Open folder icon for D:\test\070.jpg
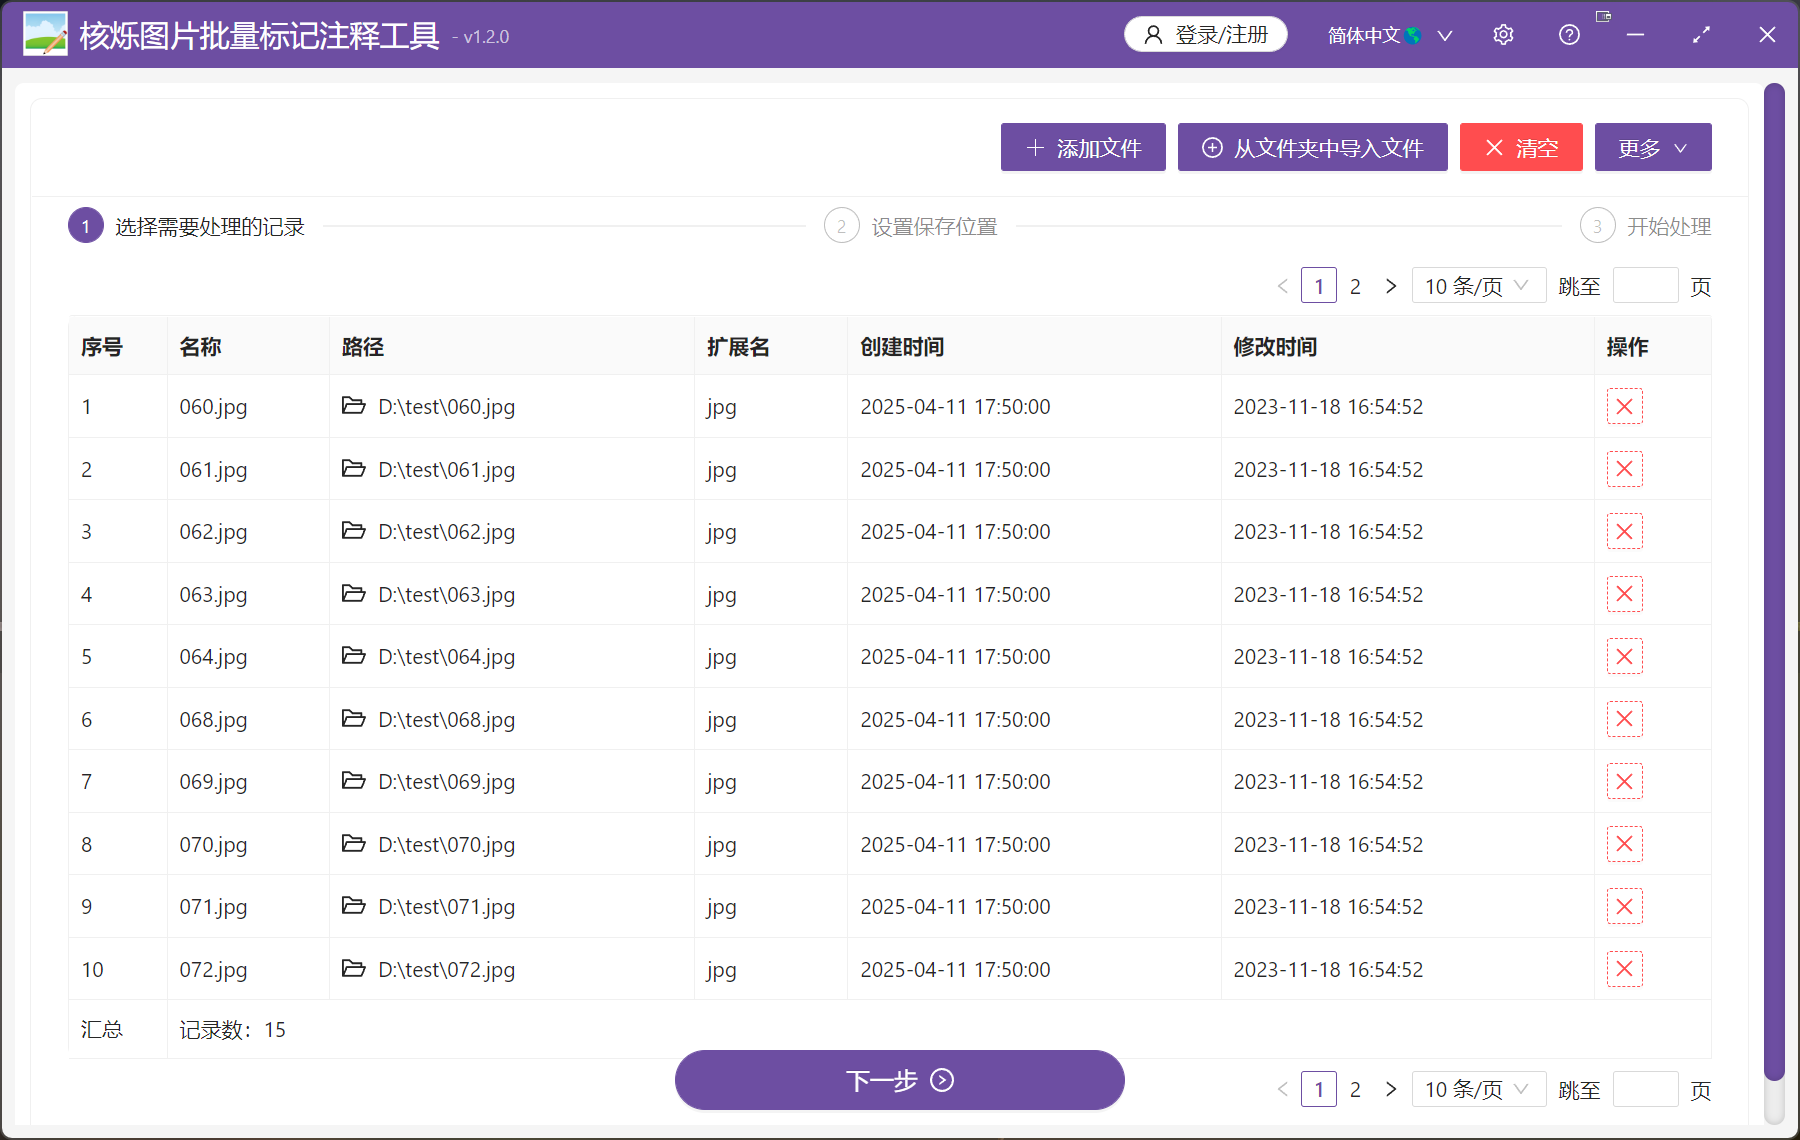1800x1140 pixels. 353,843
